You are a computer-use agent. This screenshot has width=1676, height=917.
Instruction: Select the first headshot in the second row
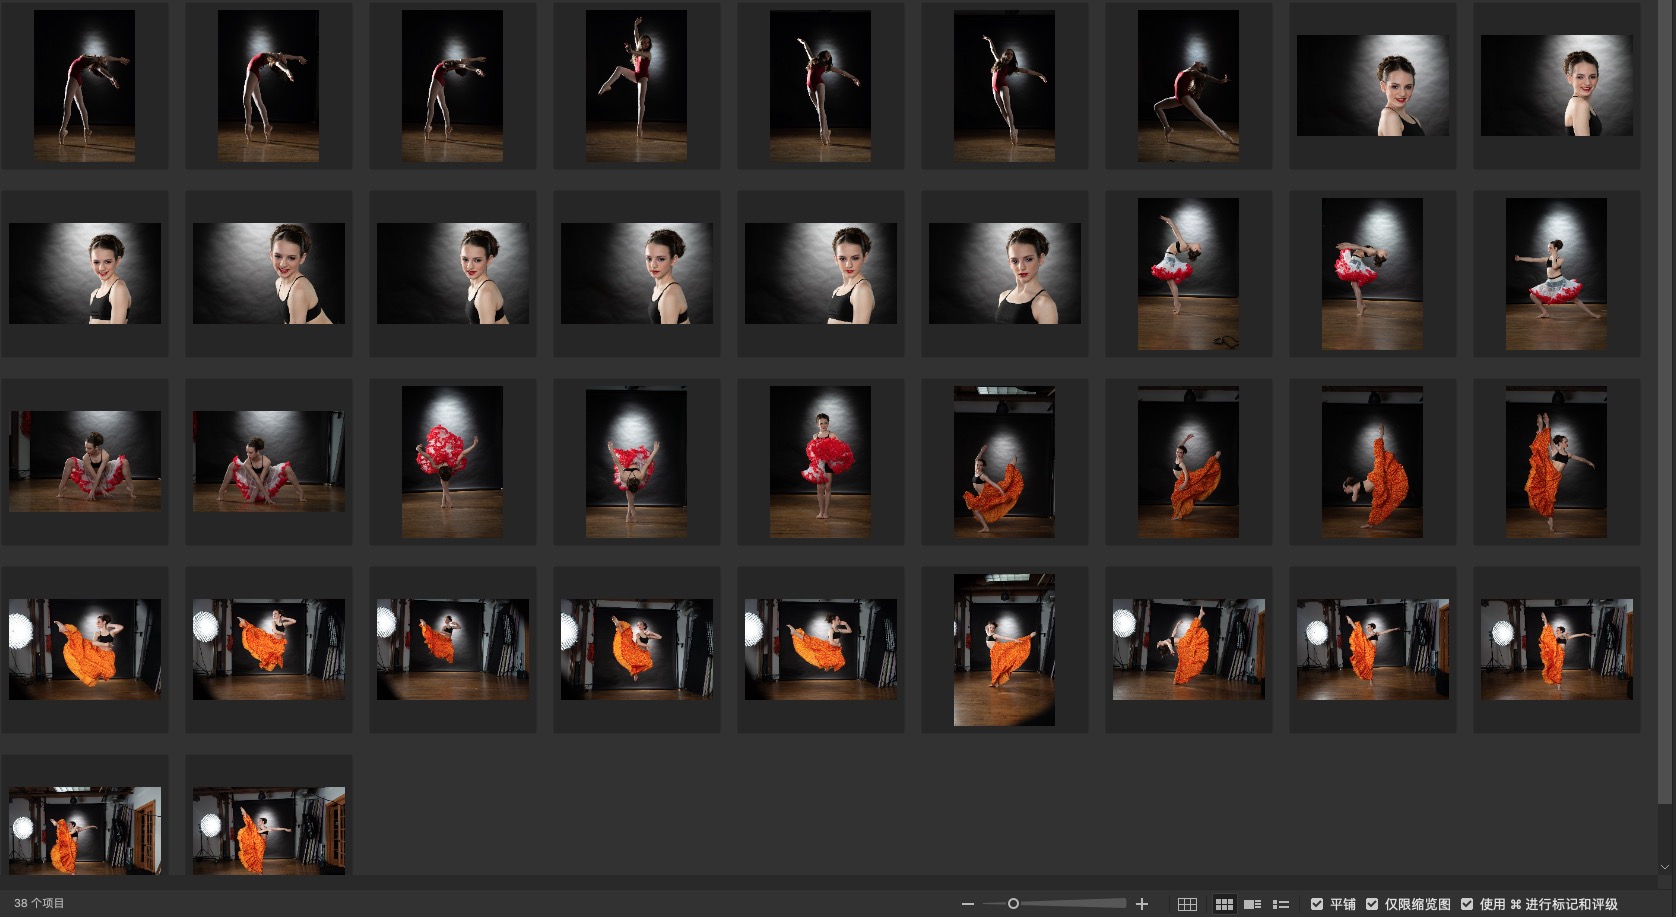point(85,273)
